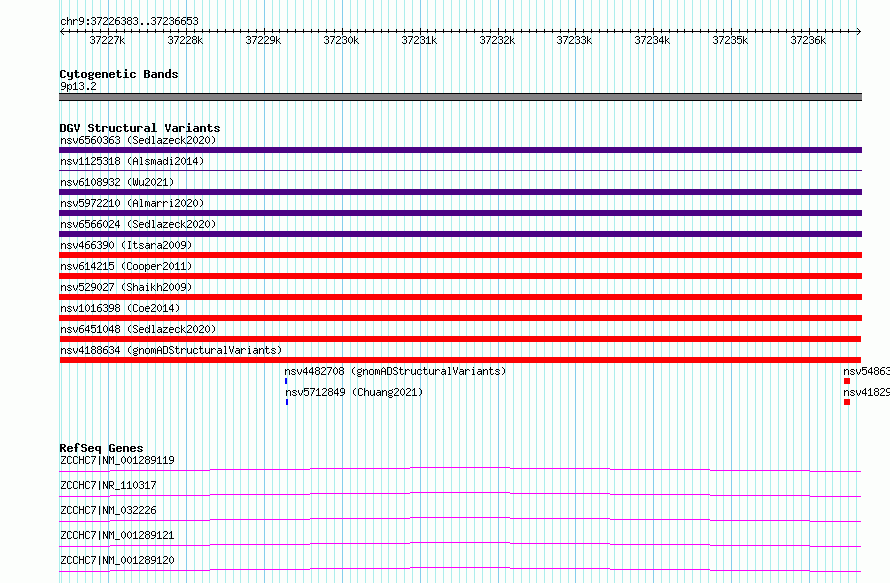Open variant nsv1016398 (Coe2014) label
This screenshot has width=890, height=583.
[120, 308]
